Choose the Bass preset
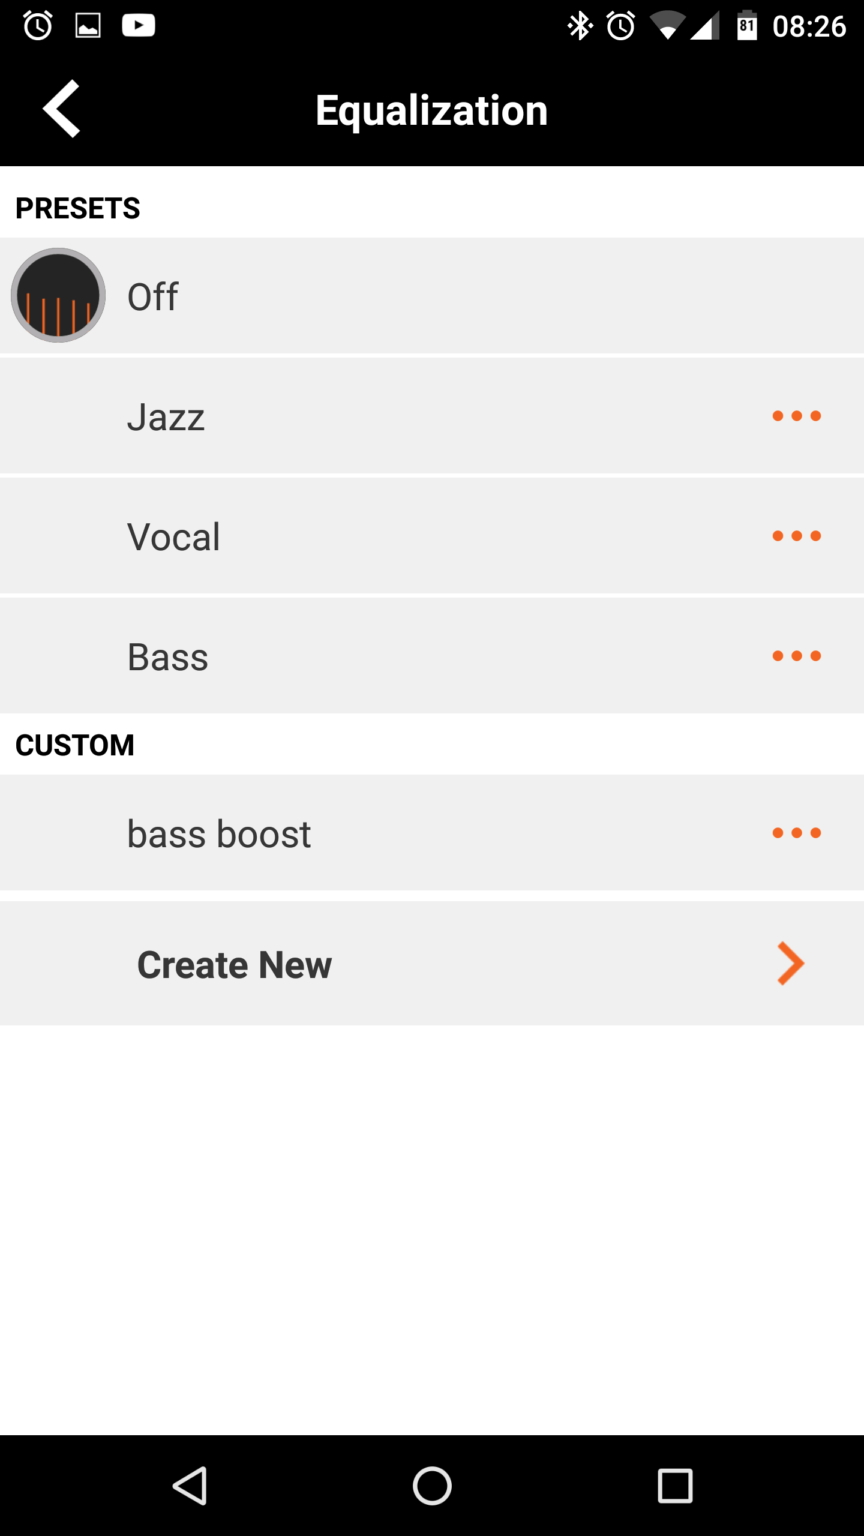The width and height of the screenshot is (864, 1536). pyautogui.click(x=432, y=656)
